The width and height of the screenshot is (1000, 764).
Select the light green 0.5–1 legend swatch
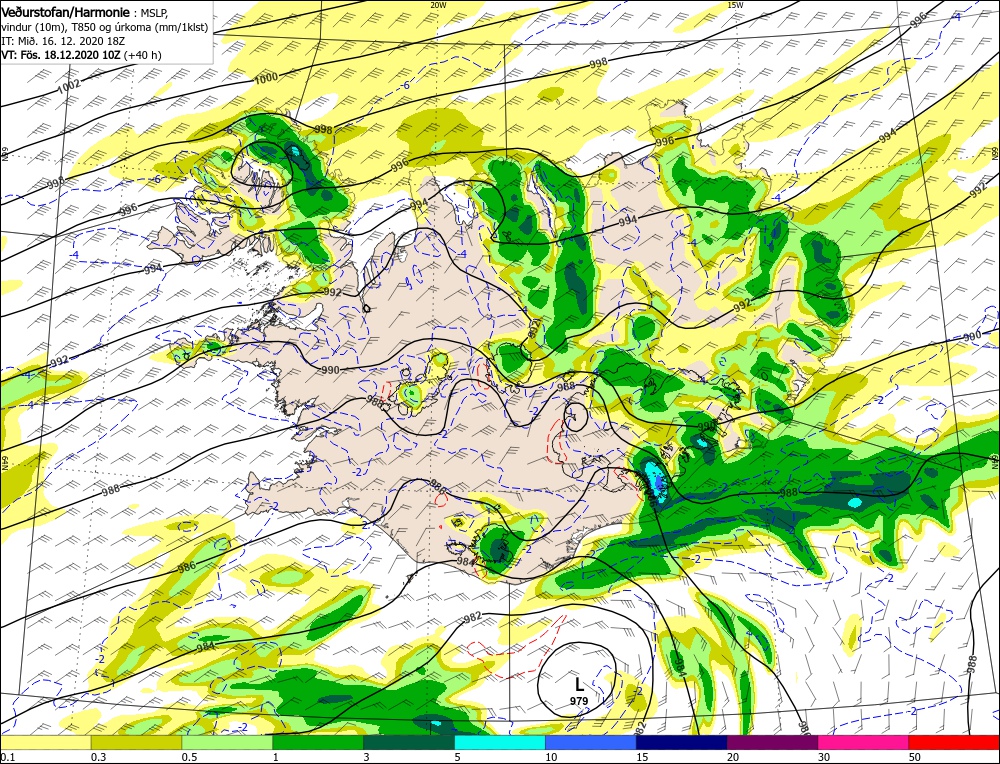[227, 742]
